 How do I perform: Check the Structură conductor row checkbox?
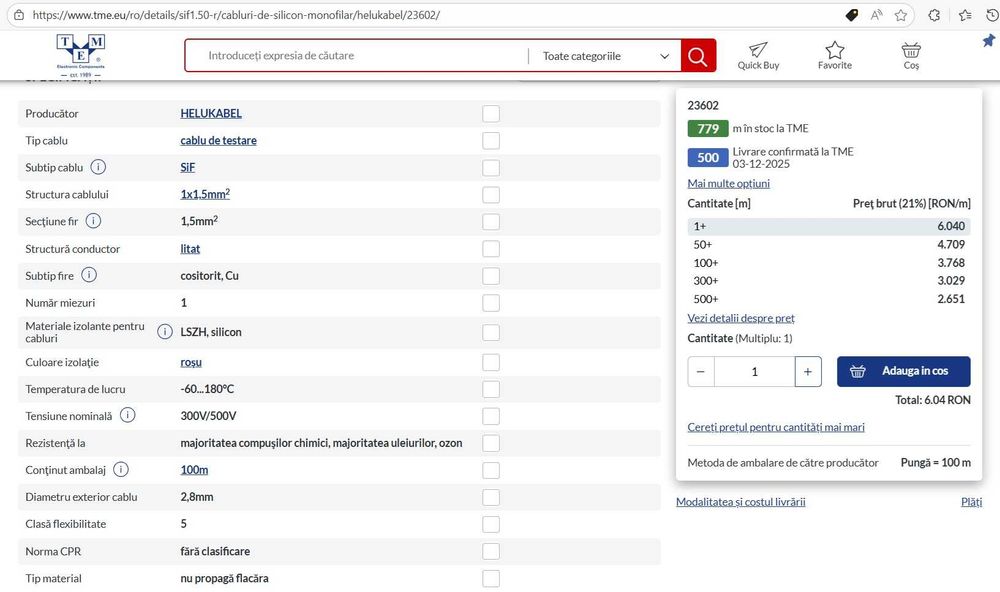click(491, 249)
